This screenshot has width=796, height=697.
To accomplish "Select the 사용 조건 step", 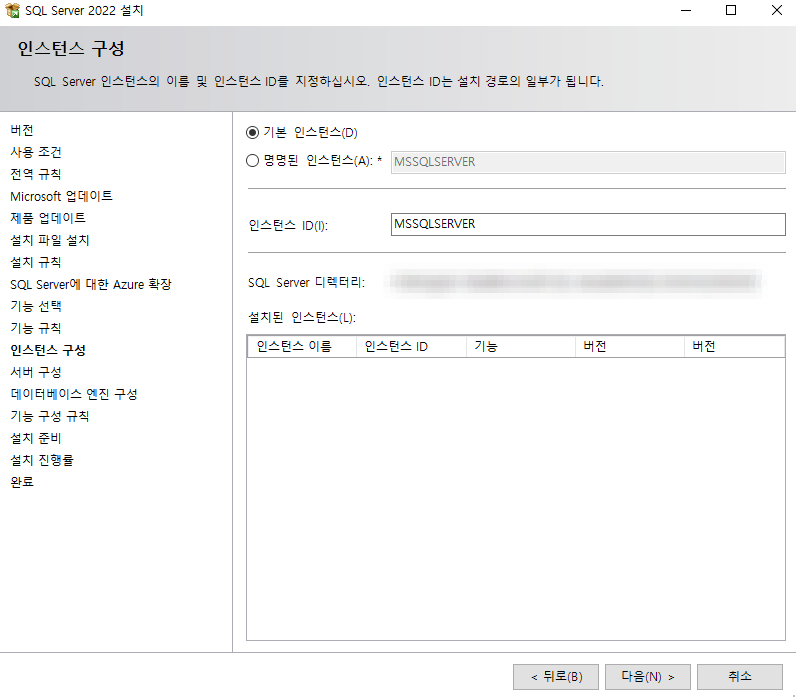I will click(36, 152).
